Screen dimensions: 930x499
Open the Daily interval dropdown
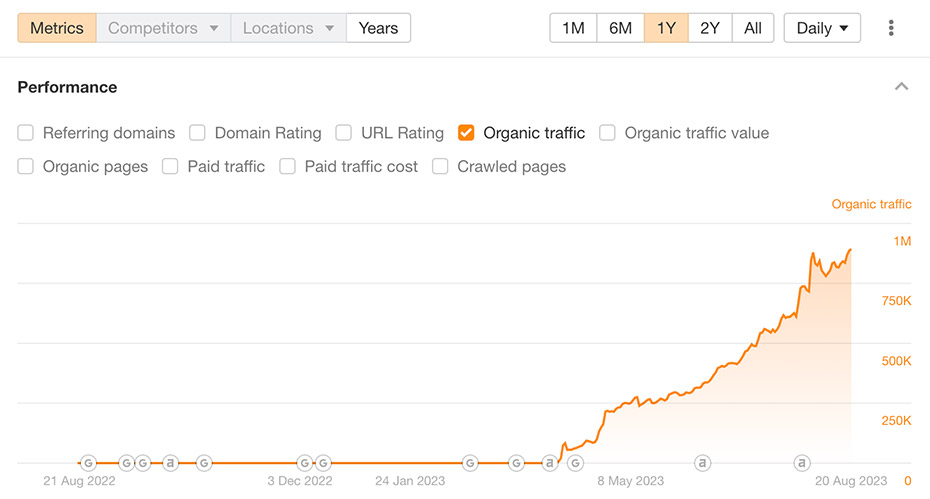822,28
